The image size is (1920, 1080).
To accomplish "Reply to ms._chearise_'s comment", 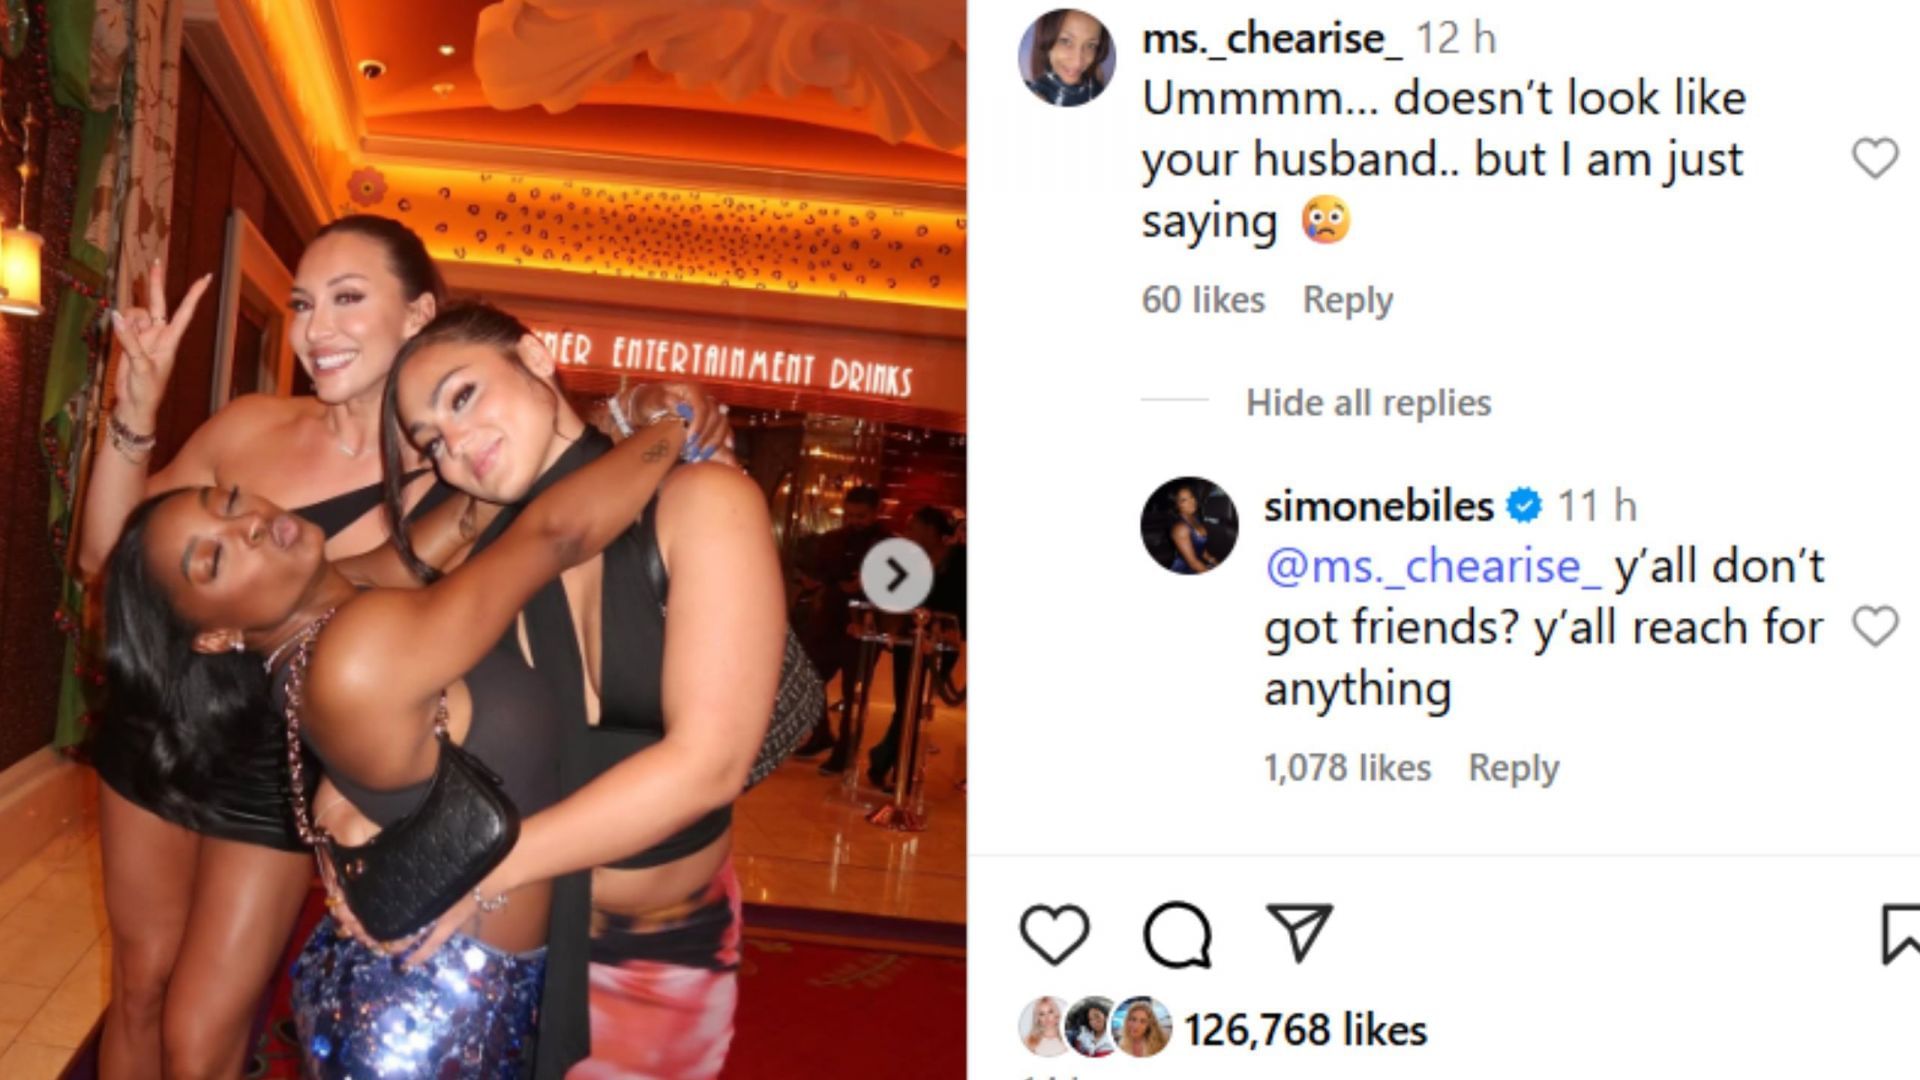I will coord(1347,300).
